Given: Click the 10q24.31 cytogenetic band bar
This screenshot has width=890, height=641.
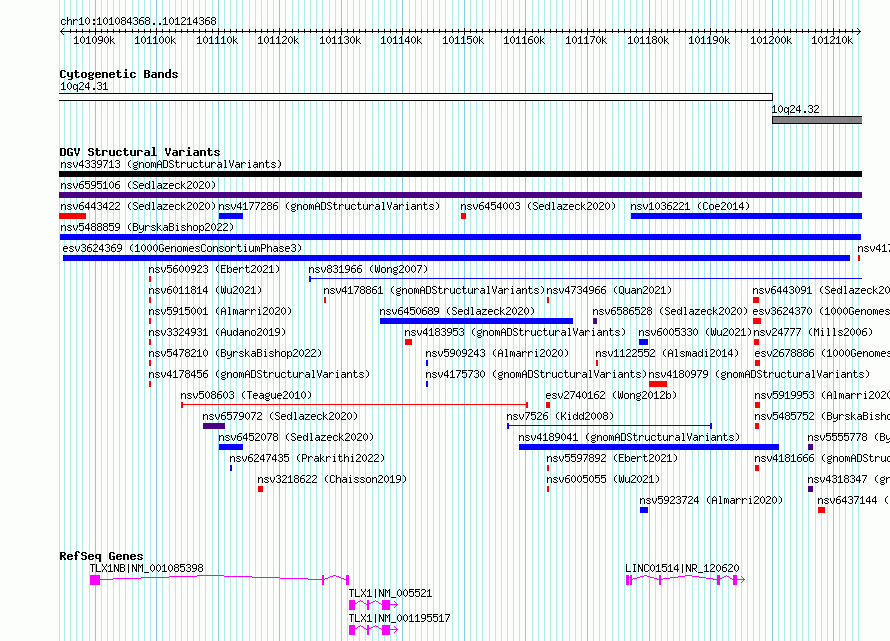Looking at the screenshot, I should click(x=415, y=97).
